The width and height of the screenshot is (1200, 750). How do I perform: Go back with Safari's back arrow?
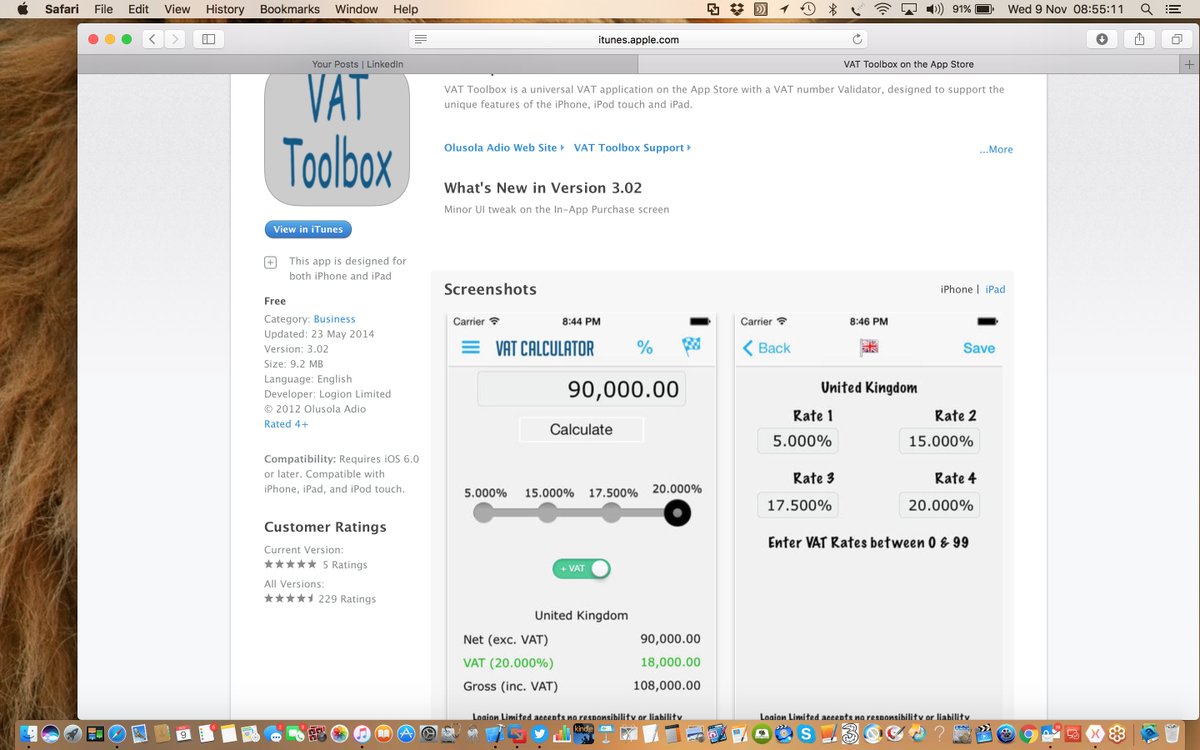[x=152, y=39]
